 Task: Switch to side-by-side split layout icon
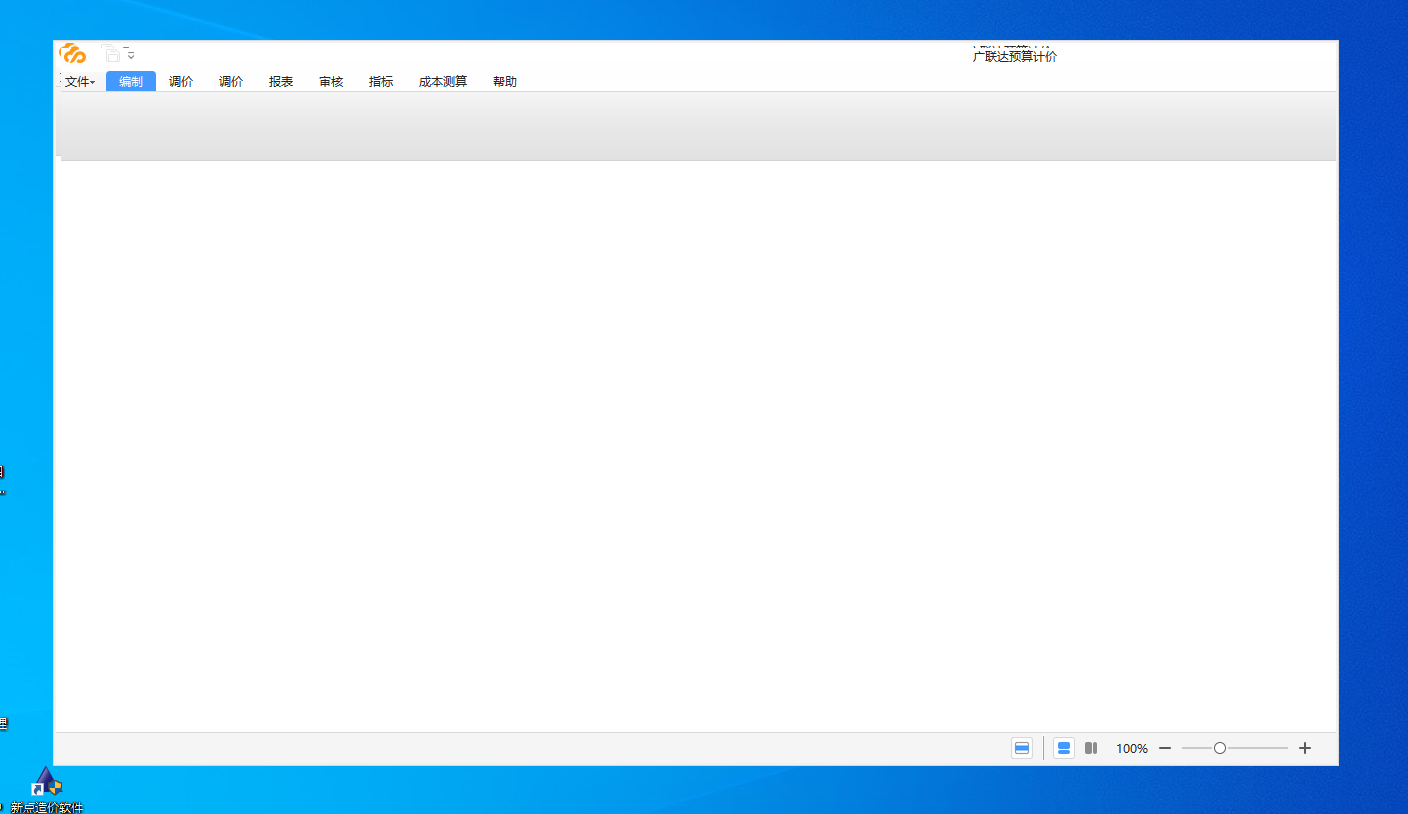pyautogui.click(x=1091, y=748)
